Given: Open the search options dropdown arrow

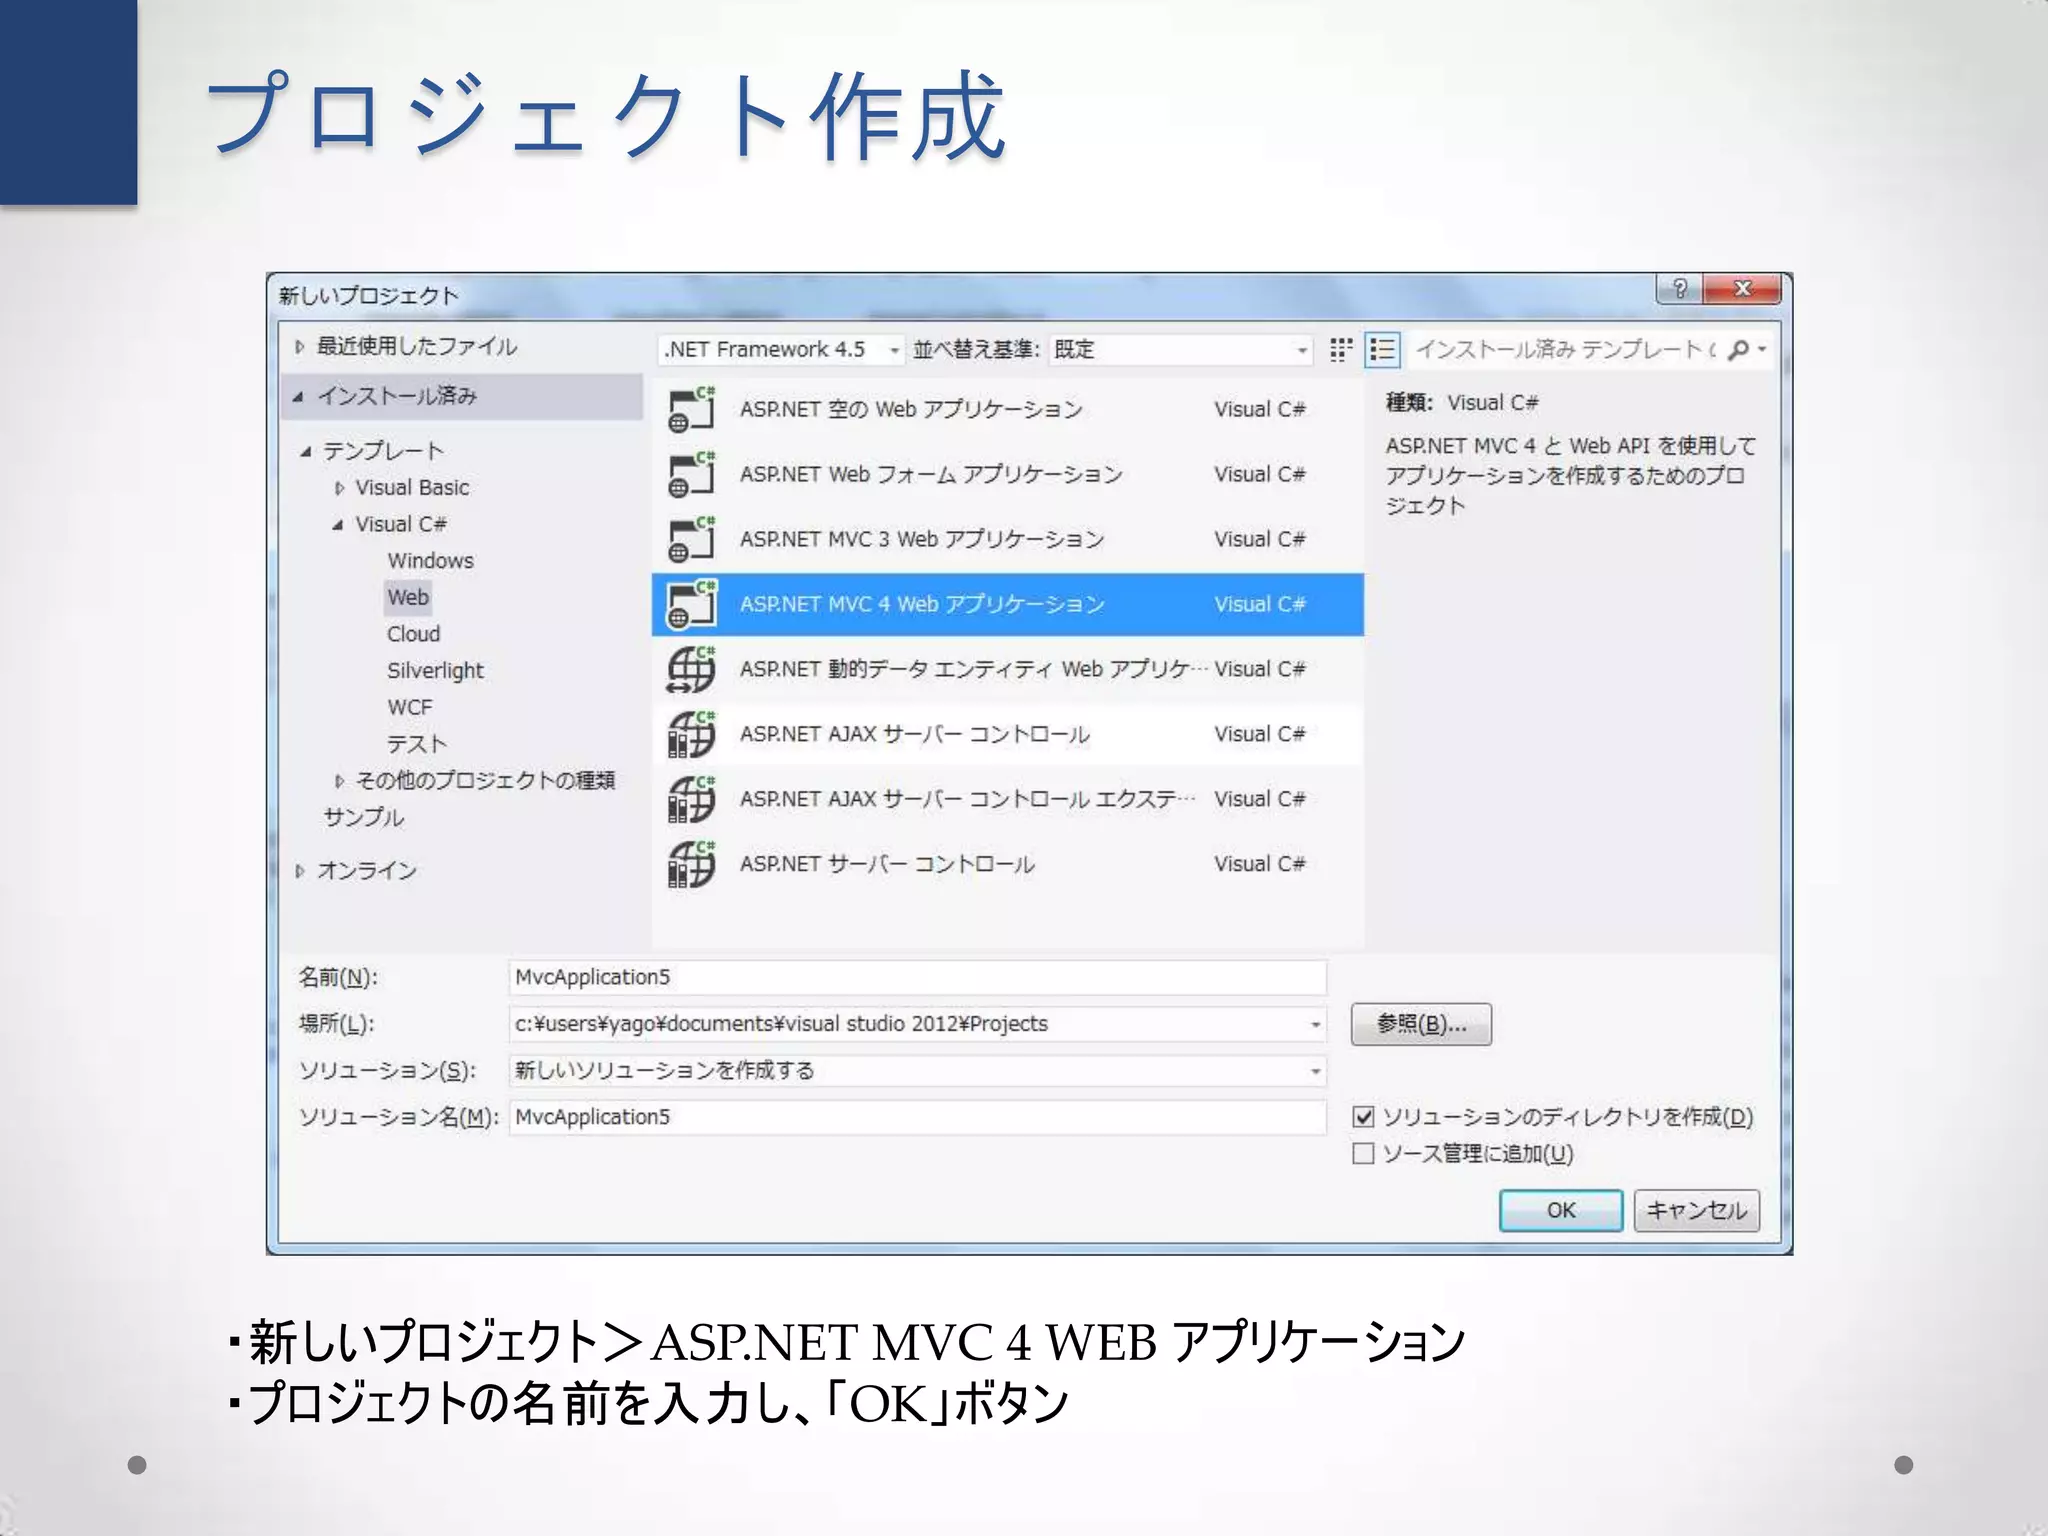Looking at the screenshot, I should point(1762,349).
